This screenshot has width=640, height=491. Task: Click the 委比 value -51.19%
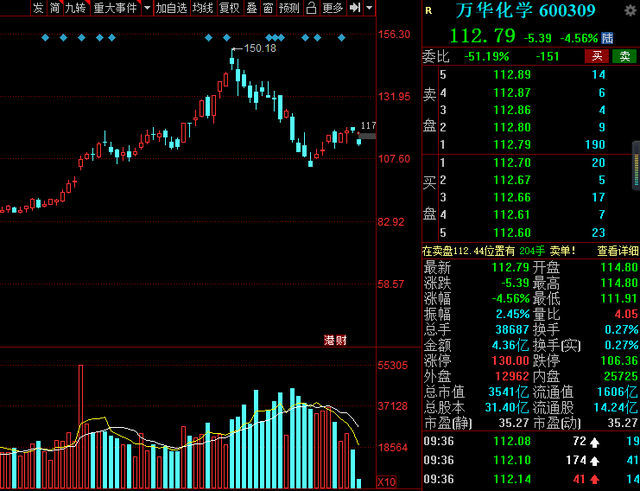487,56
